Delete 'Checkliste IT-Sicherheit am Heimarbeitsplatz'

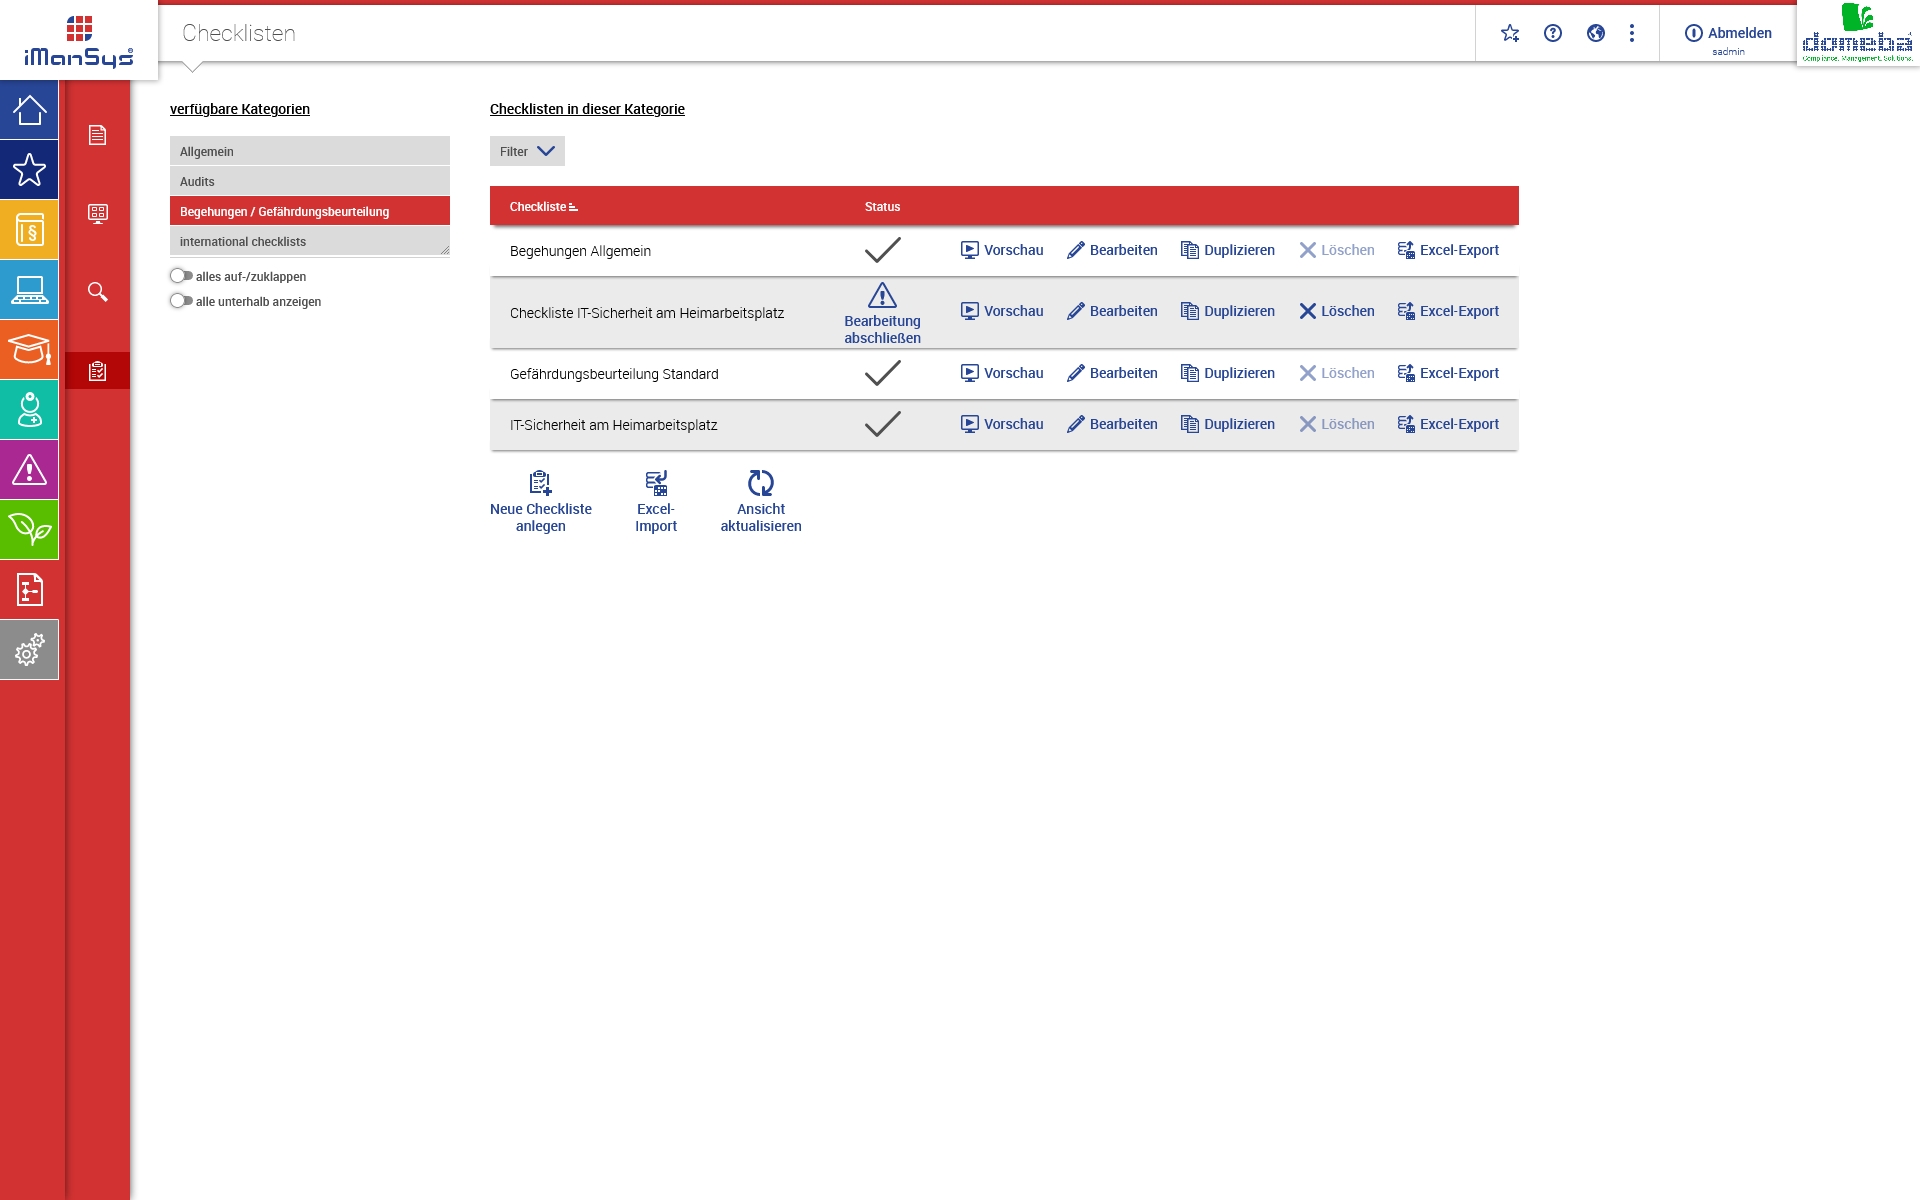[1336, 311]
